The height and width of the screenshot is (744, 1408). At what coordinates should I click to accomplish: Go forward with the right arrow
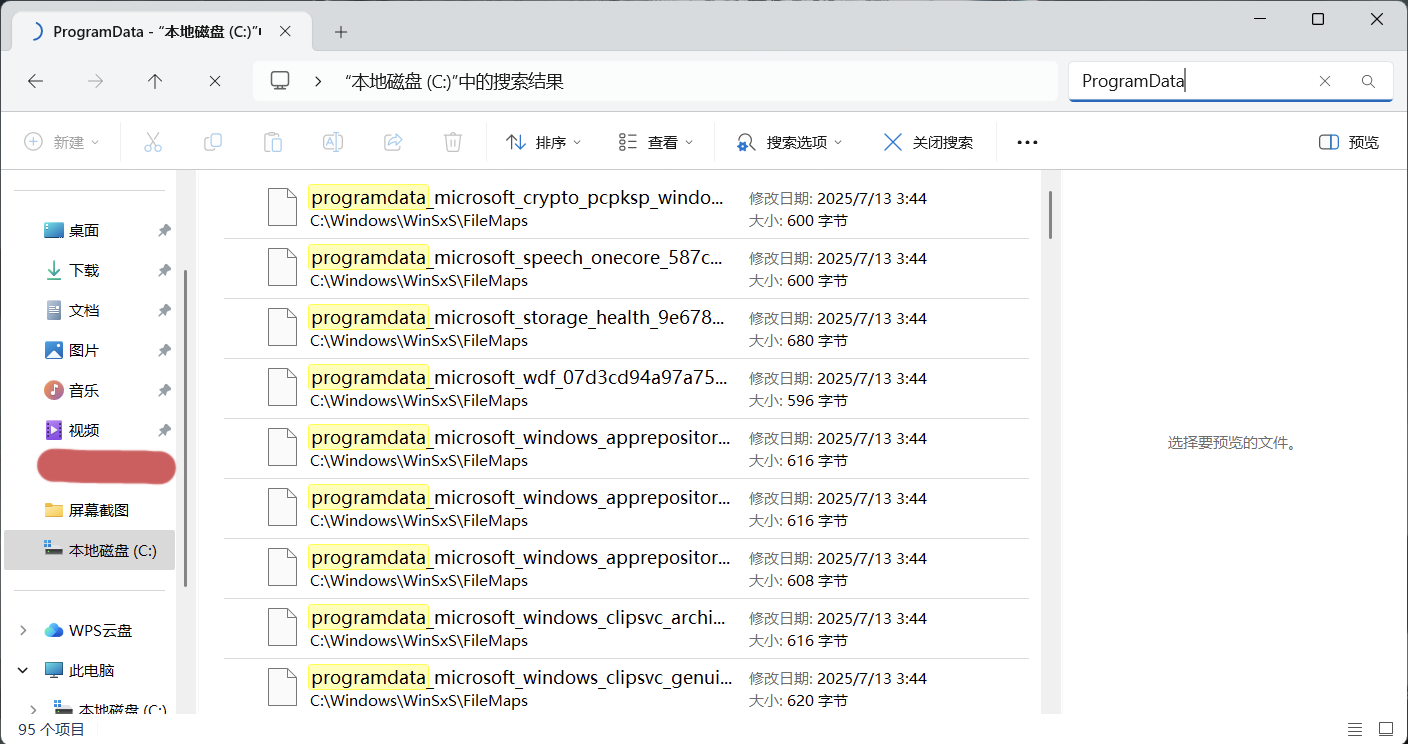tap(96, 81)
